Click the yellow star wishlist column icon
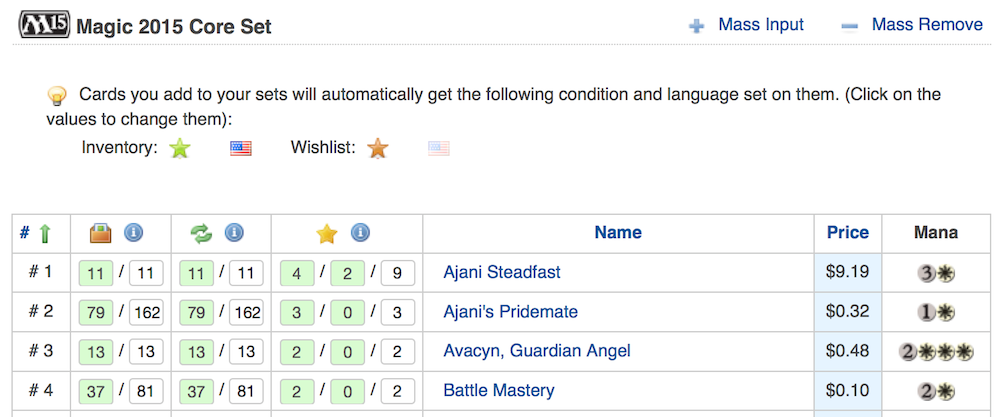Image resolution: width=1000 pixels, height=417 pixels. tap(327, 234)
